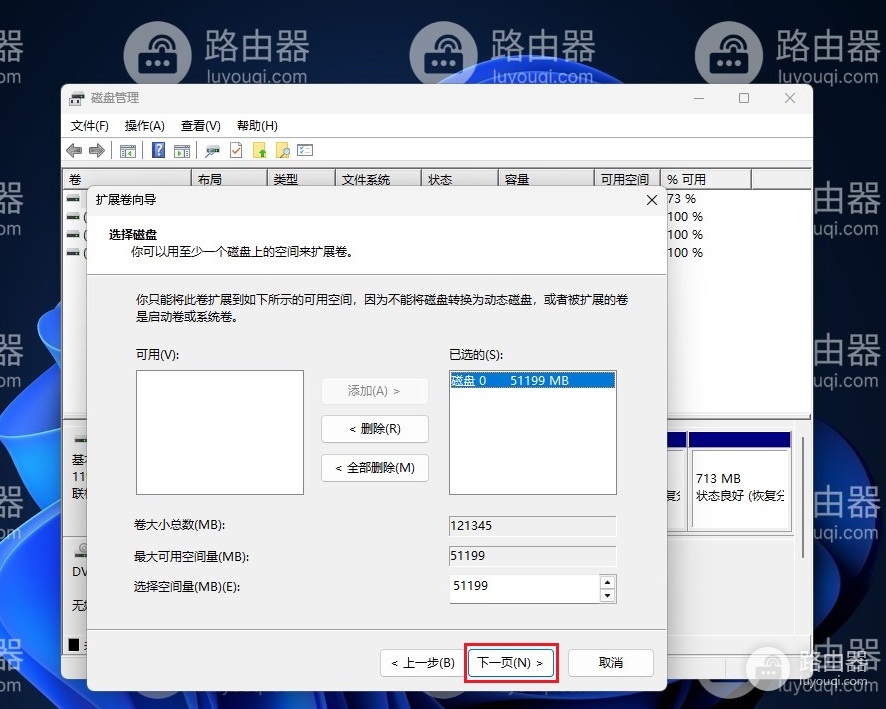Click the connect/rescan disk toolbar icon
Viewport: 886px width, 709px height.
212,151
